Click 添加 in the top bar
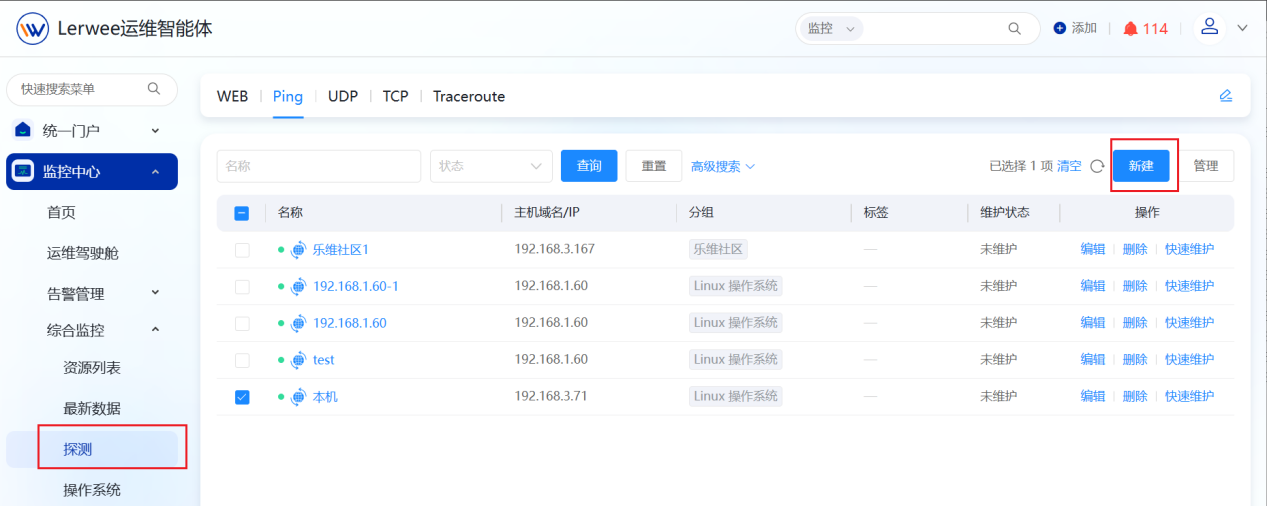 (1084, 29)
